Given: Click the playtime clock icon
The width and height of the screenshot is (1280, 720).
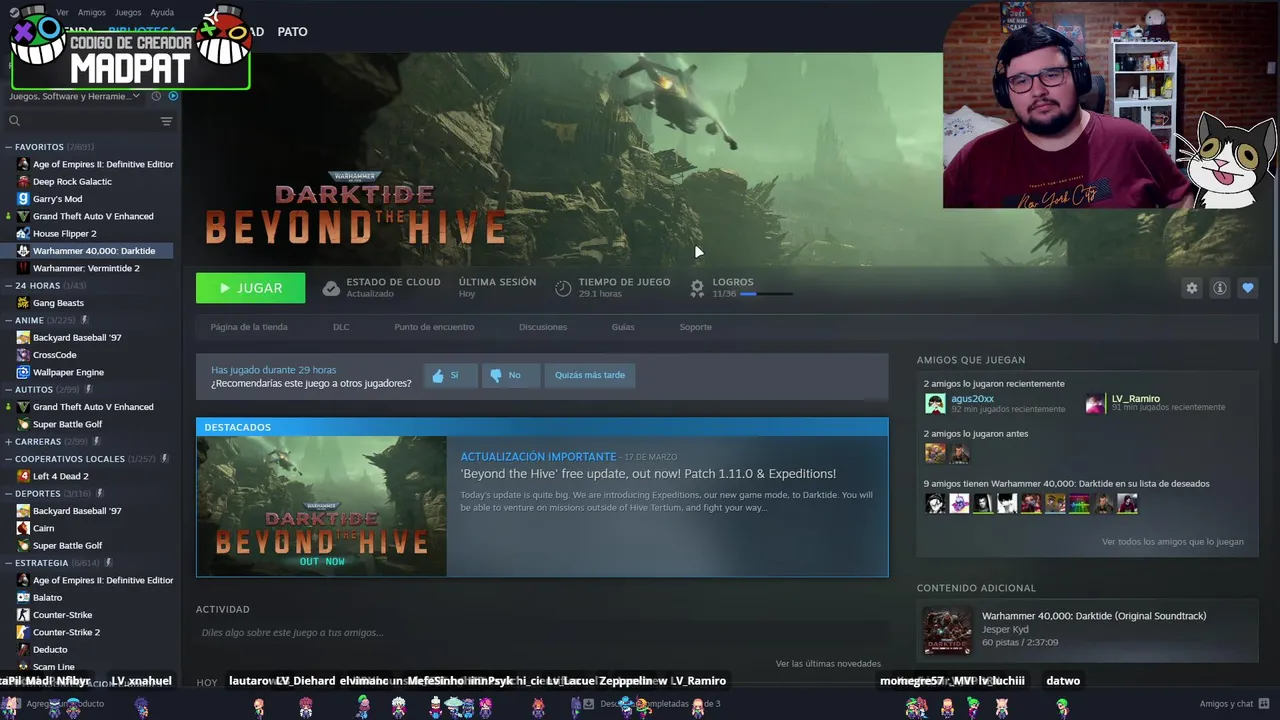Looking at the screenshot, I should pyautogui.click(x=563, y=288).
